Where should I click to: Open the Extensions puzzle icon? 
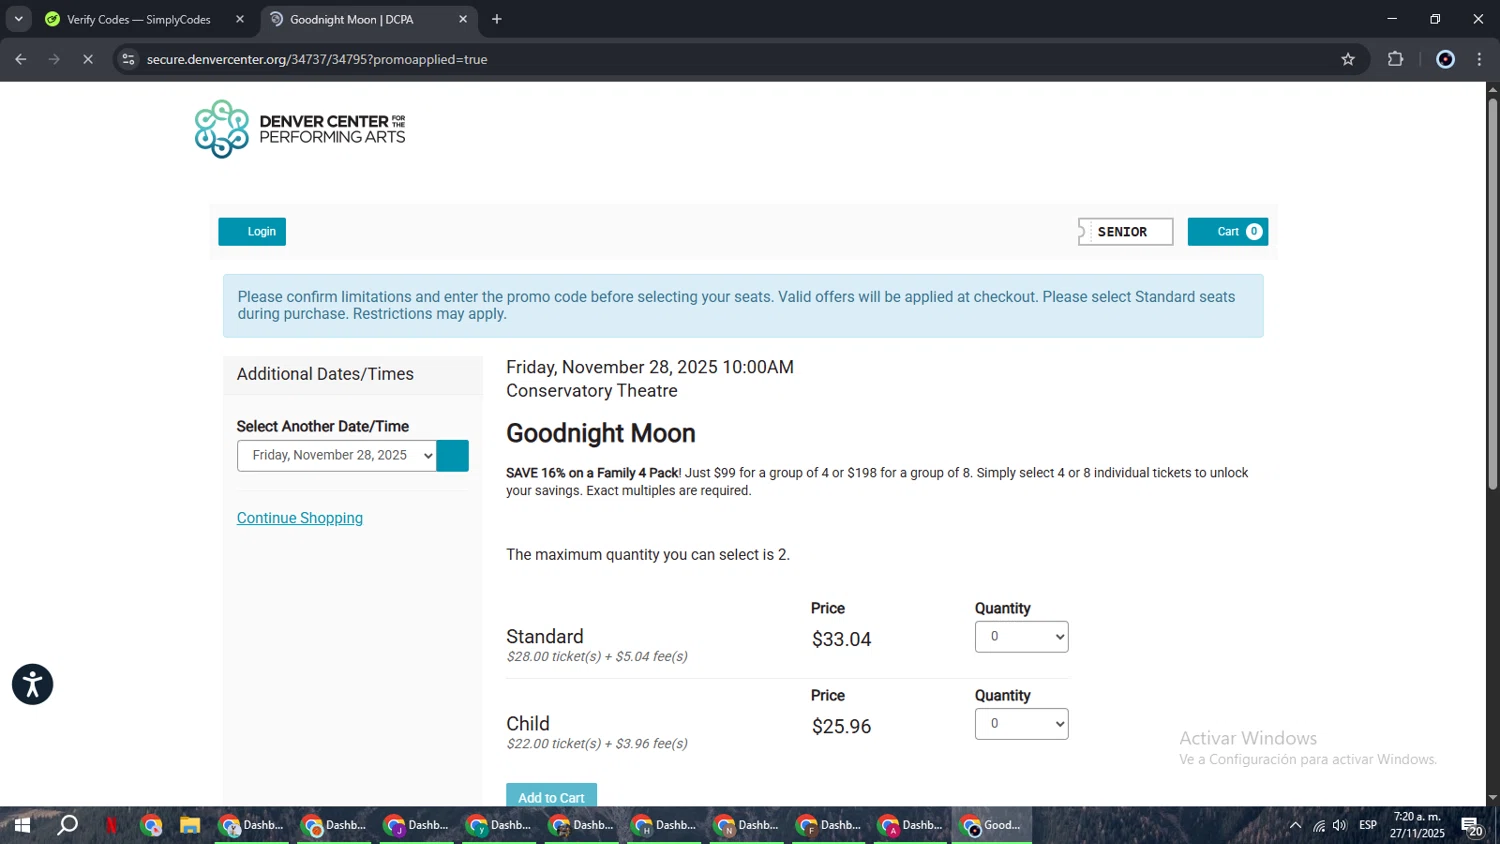[x=1396, y=60]
